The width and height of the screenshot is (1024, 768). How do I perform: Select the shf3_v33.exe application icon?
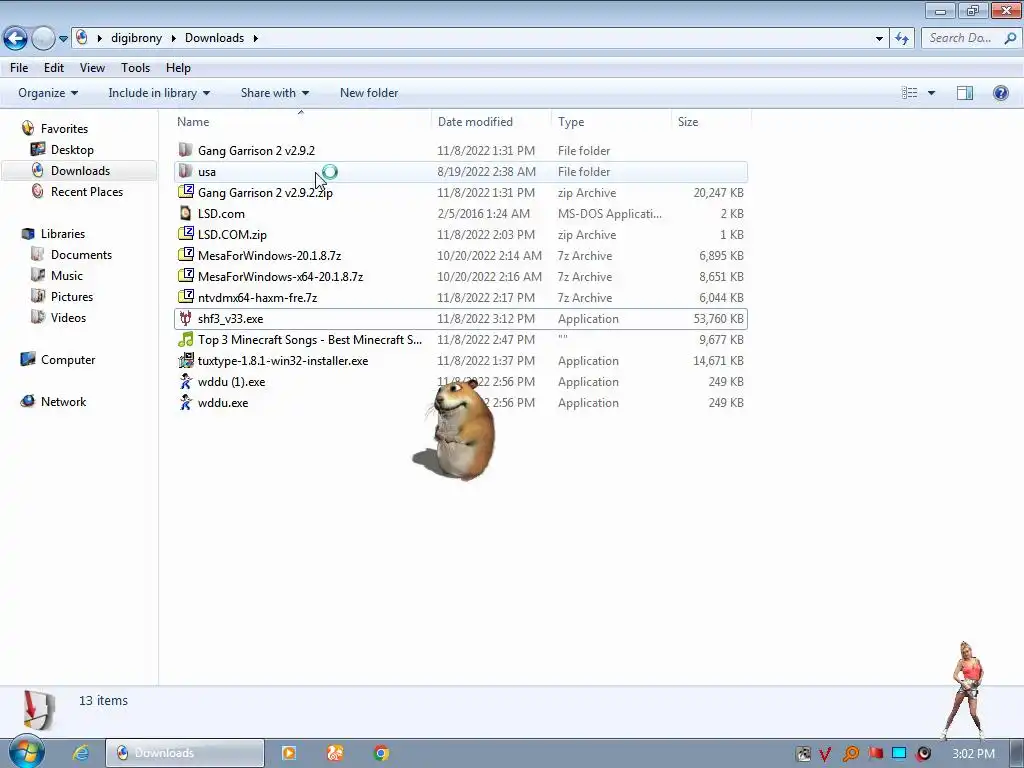click(x=186, y=319)
